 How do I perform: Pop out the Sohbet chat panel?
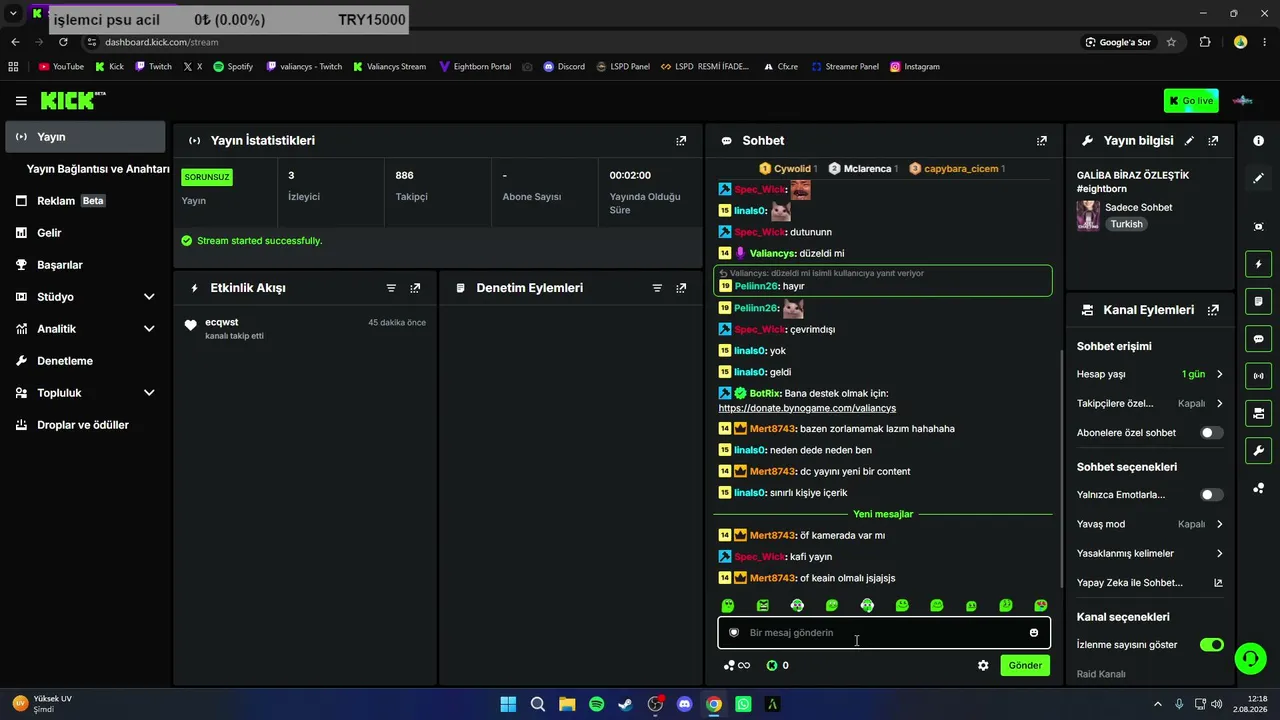1042,141
